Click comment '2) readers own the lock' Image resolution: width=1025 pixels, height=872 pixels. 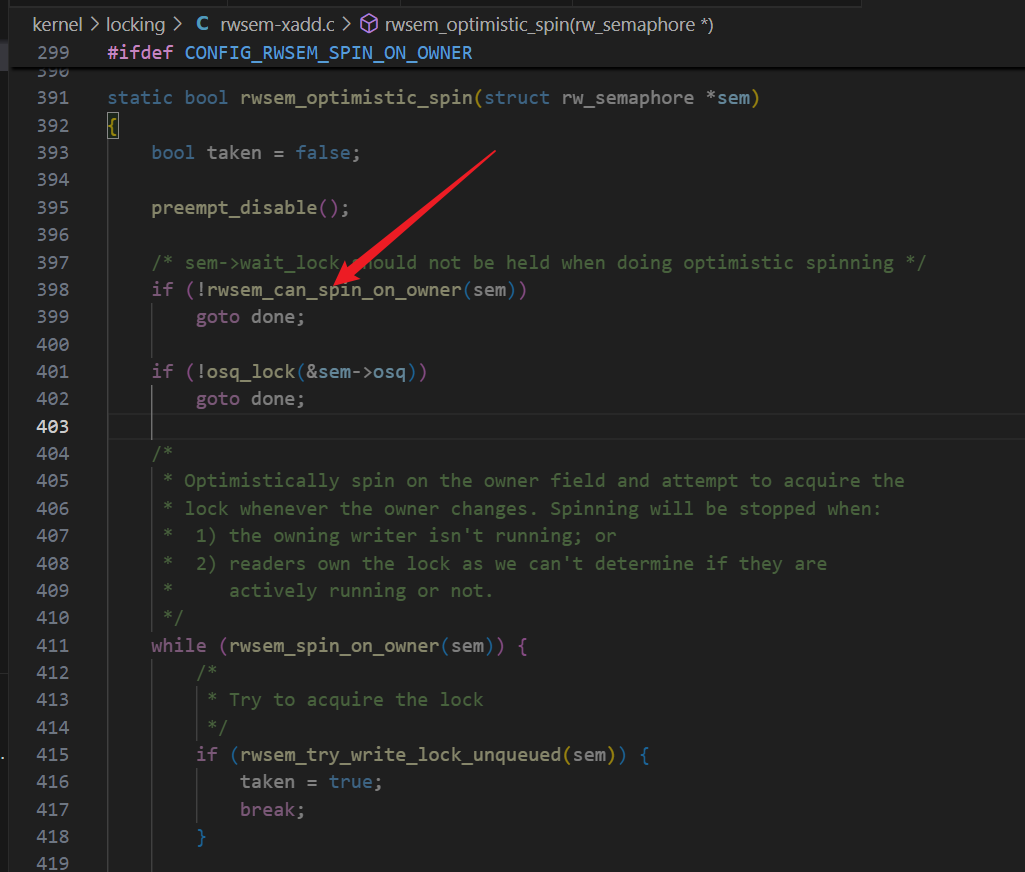pos(511,564)
